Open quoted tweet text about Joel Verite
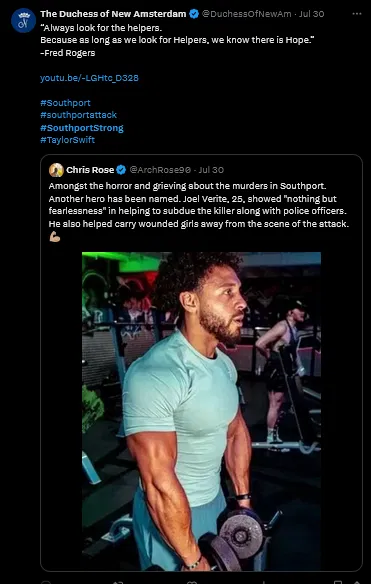This screenshot has height=584, width=371. tap(199, 205)
